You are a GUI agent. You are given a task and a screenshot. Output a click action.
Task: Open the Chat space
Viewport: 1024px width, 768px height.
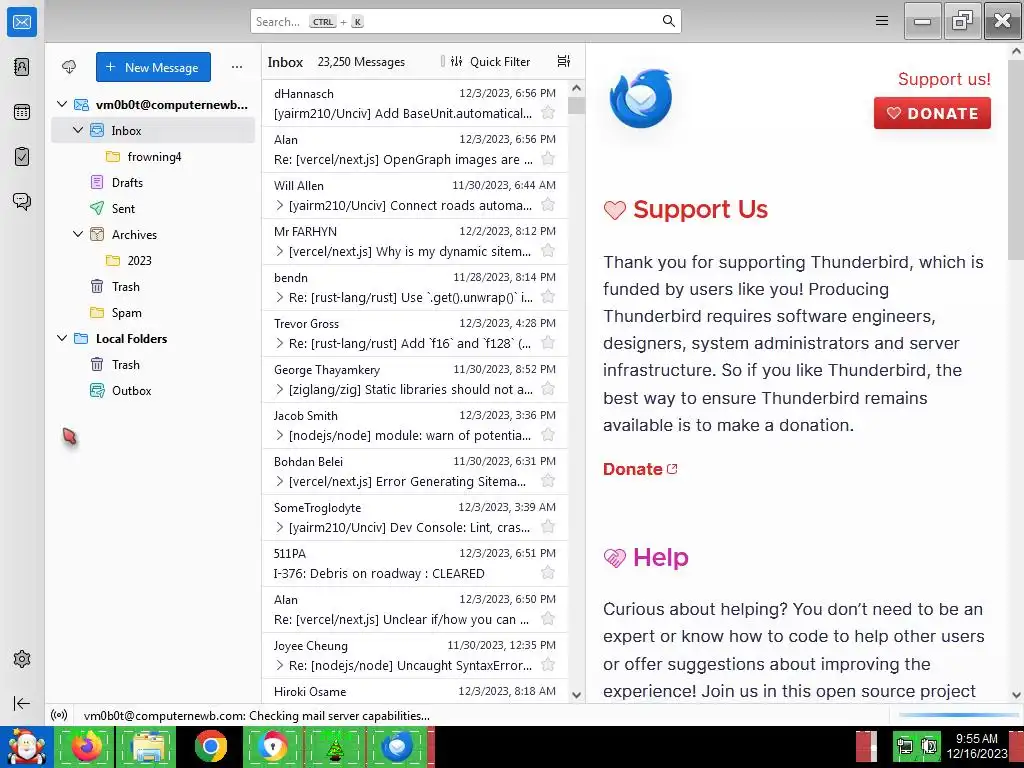pos(22,201)
